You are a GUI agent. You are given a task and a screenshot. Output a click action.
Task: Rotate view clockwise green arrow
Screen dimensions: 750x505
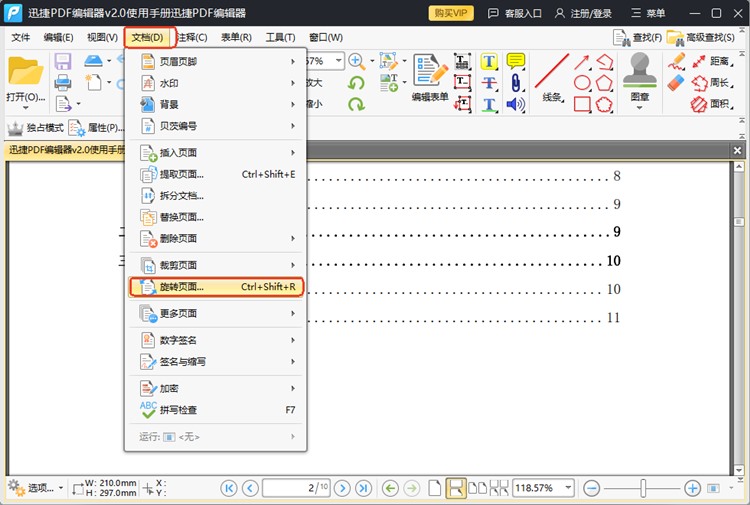[356, 104]
